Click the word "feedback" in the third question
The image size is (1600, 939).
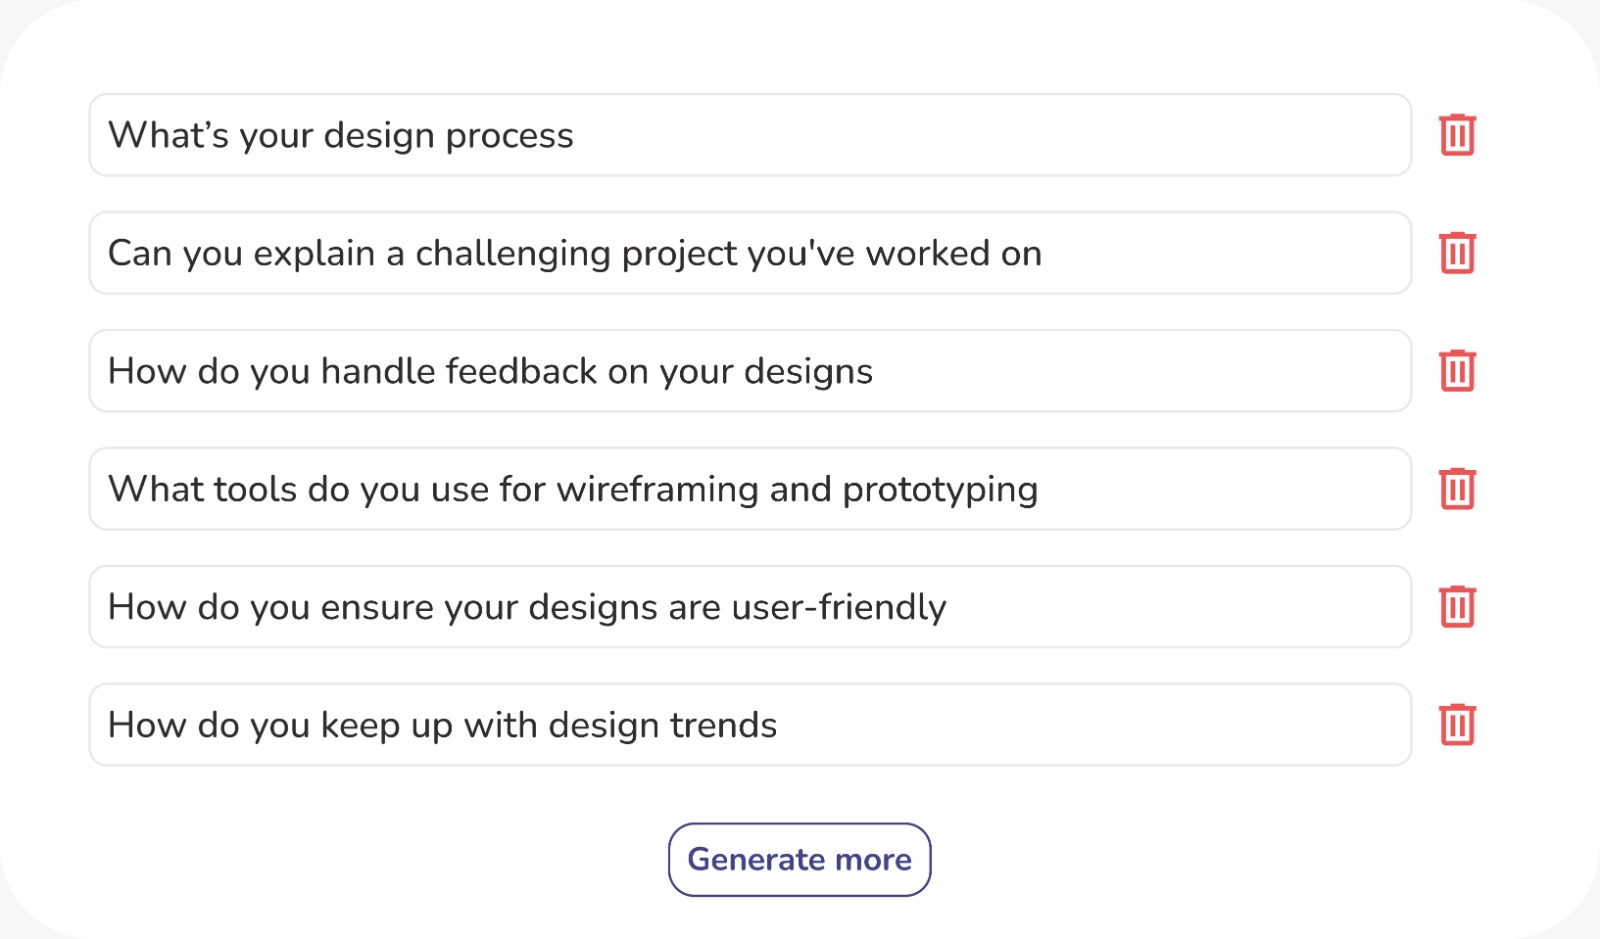(521, 371)
